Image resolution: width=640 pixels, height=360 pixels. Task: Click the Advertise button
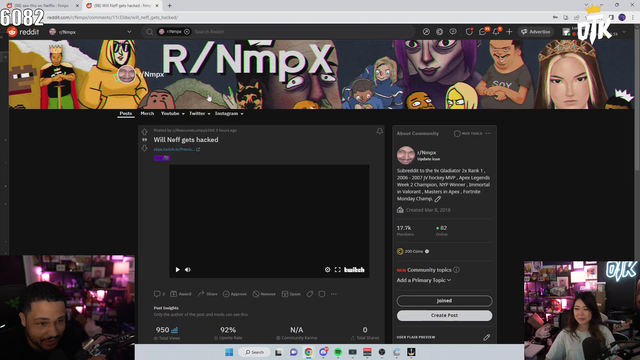pos(536,32)
